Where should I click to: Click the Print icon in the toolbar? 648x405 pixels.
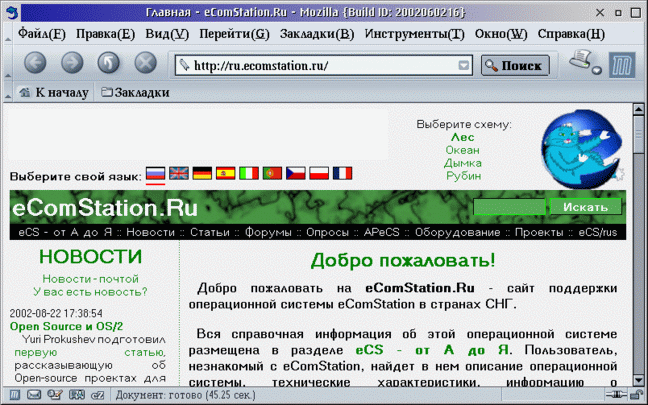582,62
